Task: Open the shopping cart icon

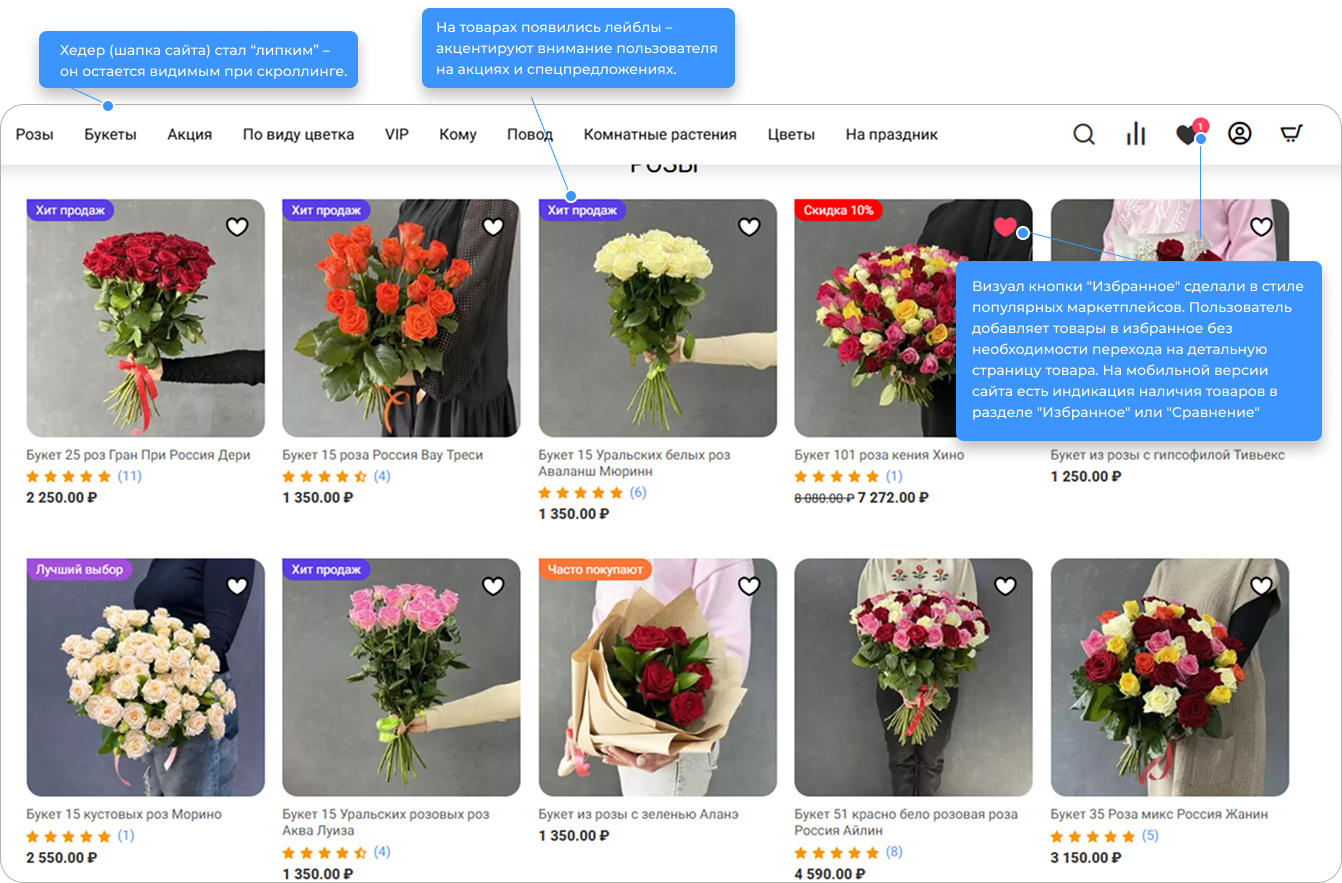Action: [1292, 134]
